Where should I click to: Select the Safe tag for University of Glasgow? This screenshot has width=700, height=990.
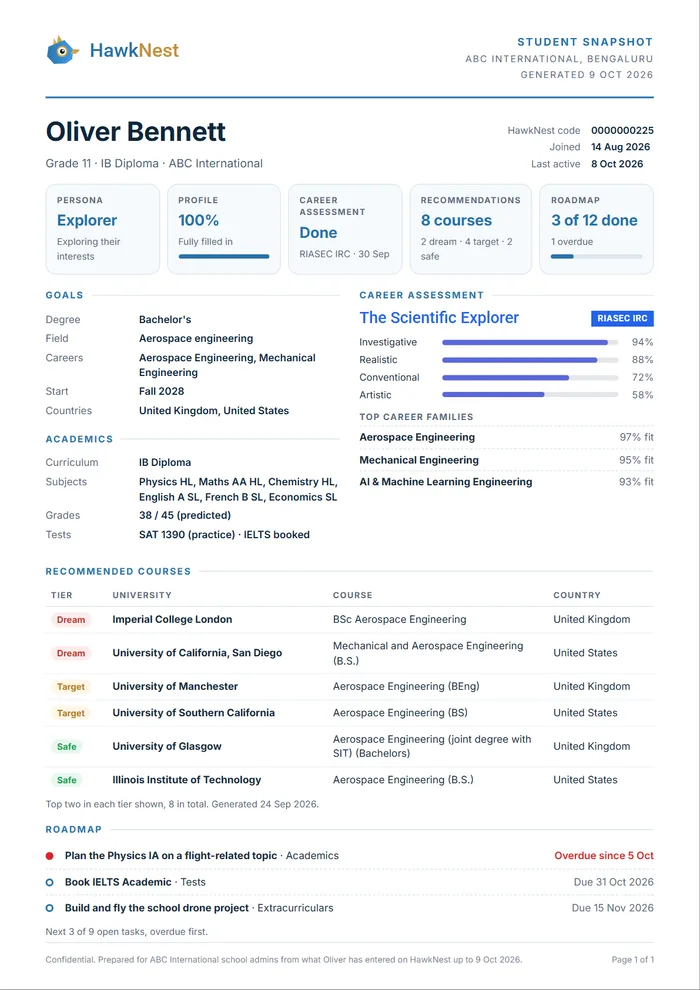[66, 746]
